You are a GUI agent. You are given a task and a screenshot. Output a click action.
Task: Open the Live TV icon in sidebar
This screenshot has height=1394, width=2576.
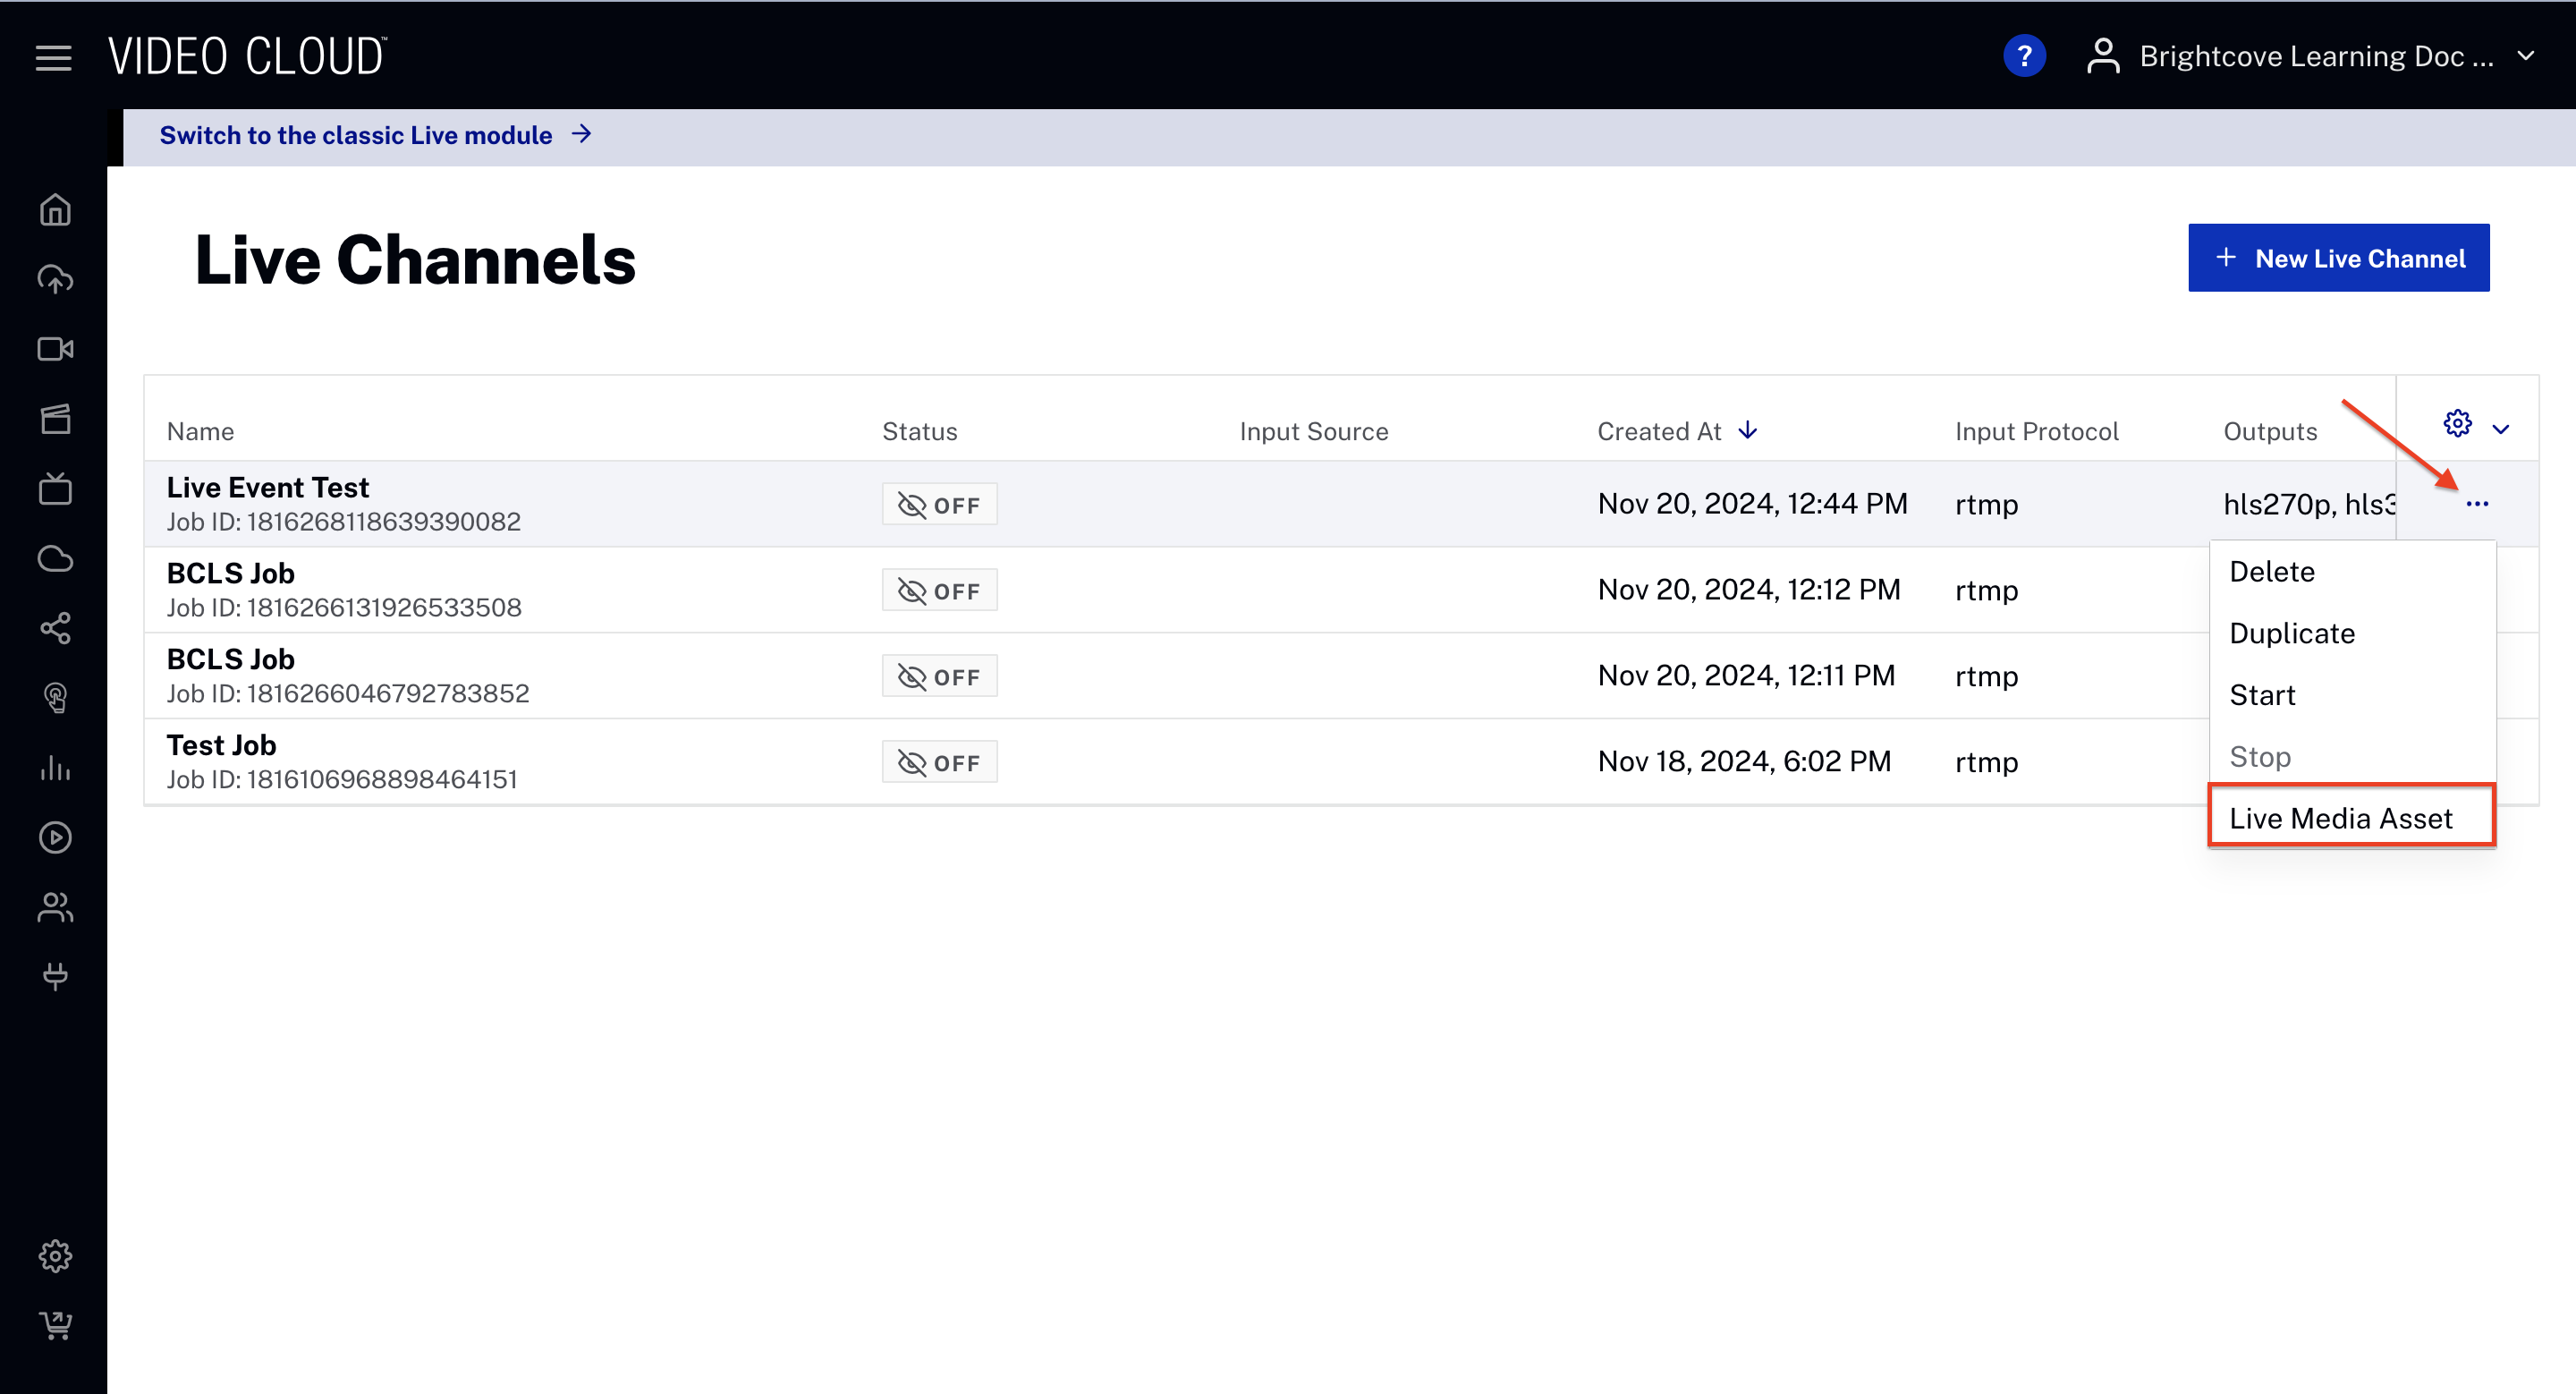(55, 489)
